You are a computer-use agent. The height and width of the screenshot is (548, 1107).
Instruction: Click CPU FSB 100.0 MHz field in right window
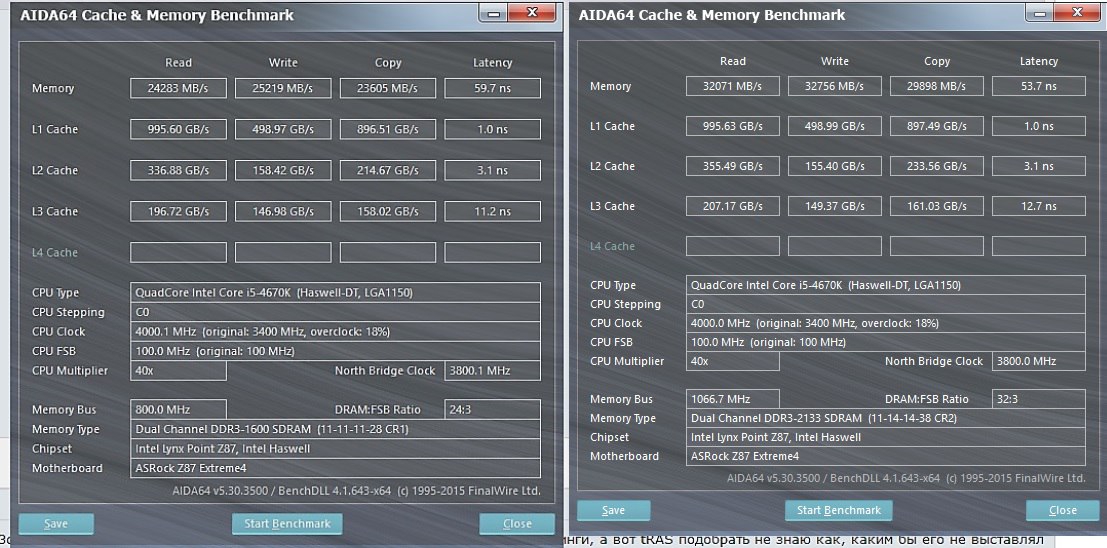886,342
